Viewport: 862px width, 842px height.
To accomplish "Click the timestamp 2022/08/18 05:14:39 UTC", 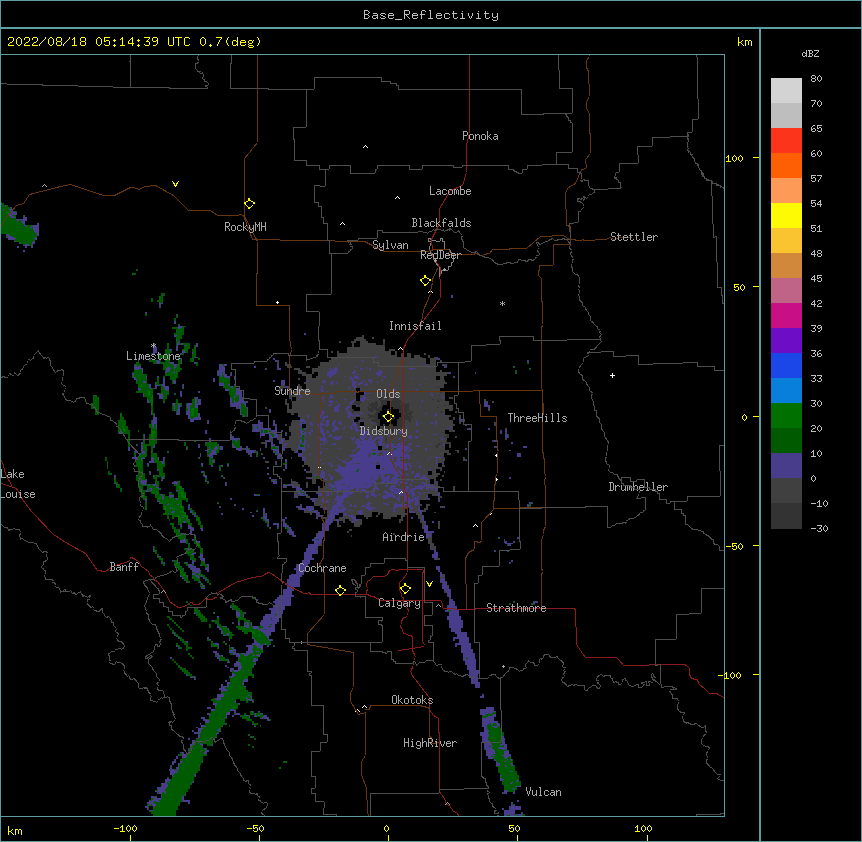I will click(x=99, y=42).
